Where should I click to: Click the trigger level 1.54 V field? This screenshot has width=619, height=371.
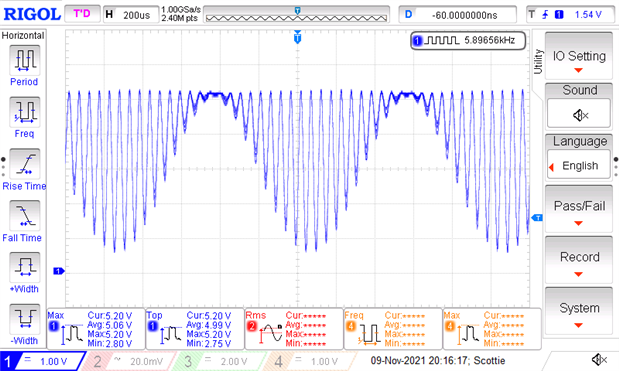tap(588, 15)
